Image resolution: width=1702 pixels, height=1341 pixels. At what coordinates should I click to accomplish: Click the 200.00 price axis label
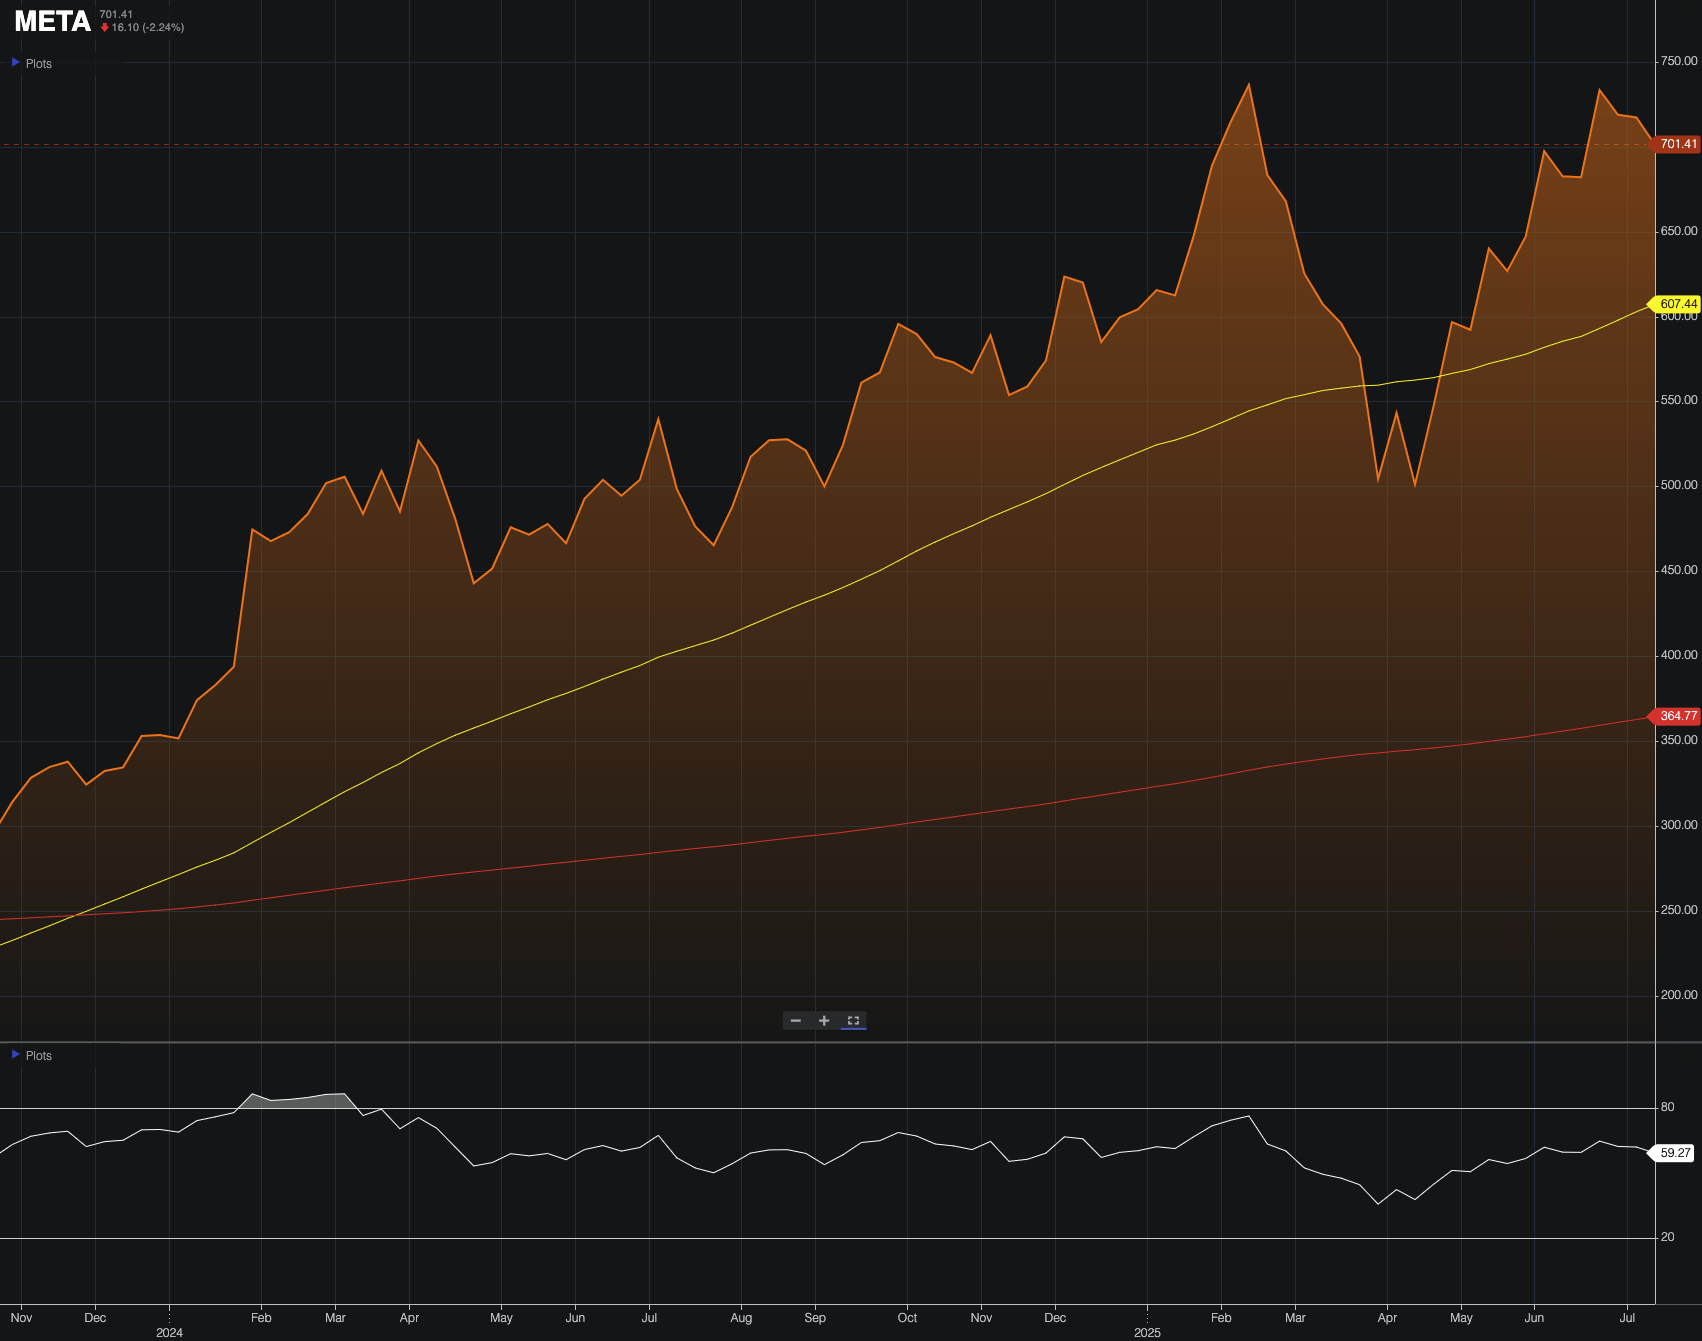coord(1679,995)
